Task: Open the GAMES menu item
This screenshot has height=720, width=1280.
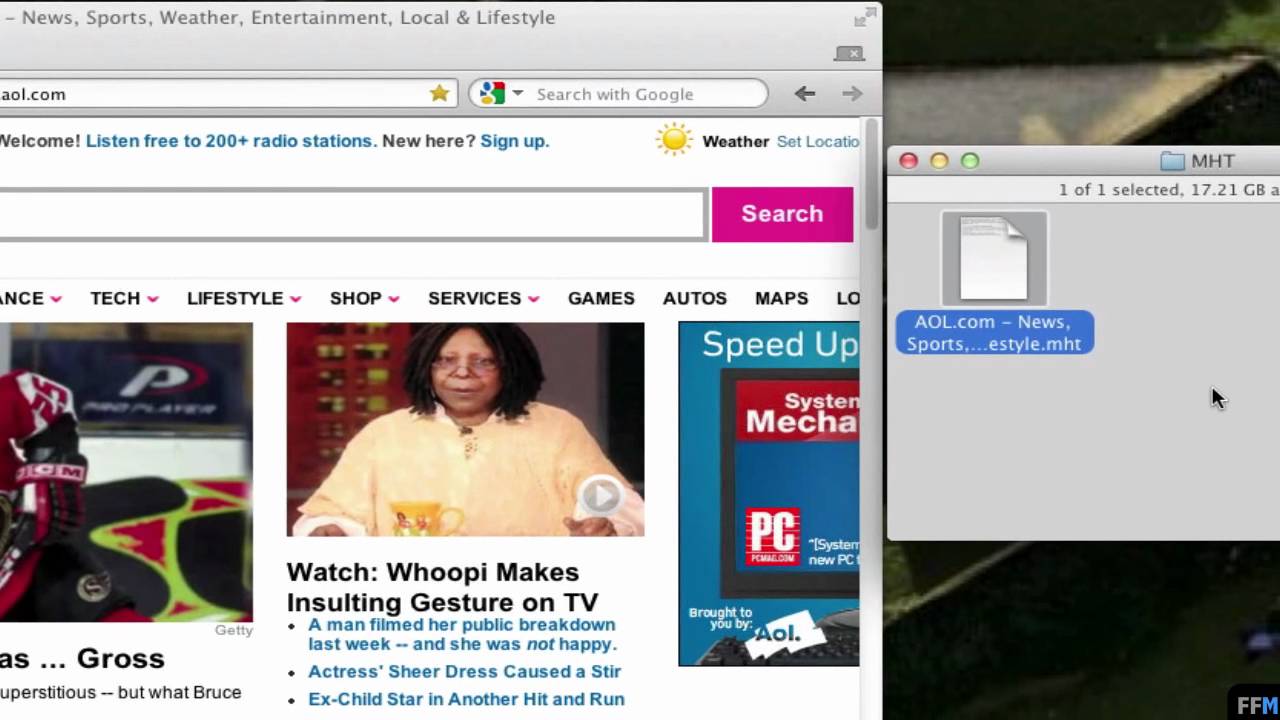Action: pyautogui.click(x=601, y=298)
